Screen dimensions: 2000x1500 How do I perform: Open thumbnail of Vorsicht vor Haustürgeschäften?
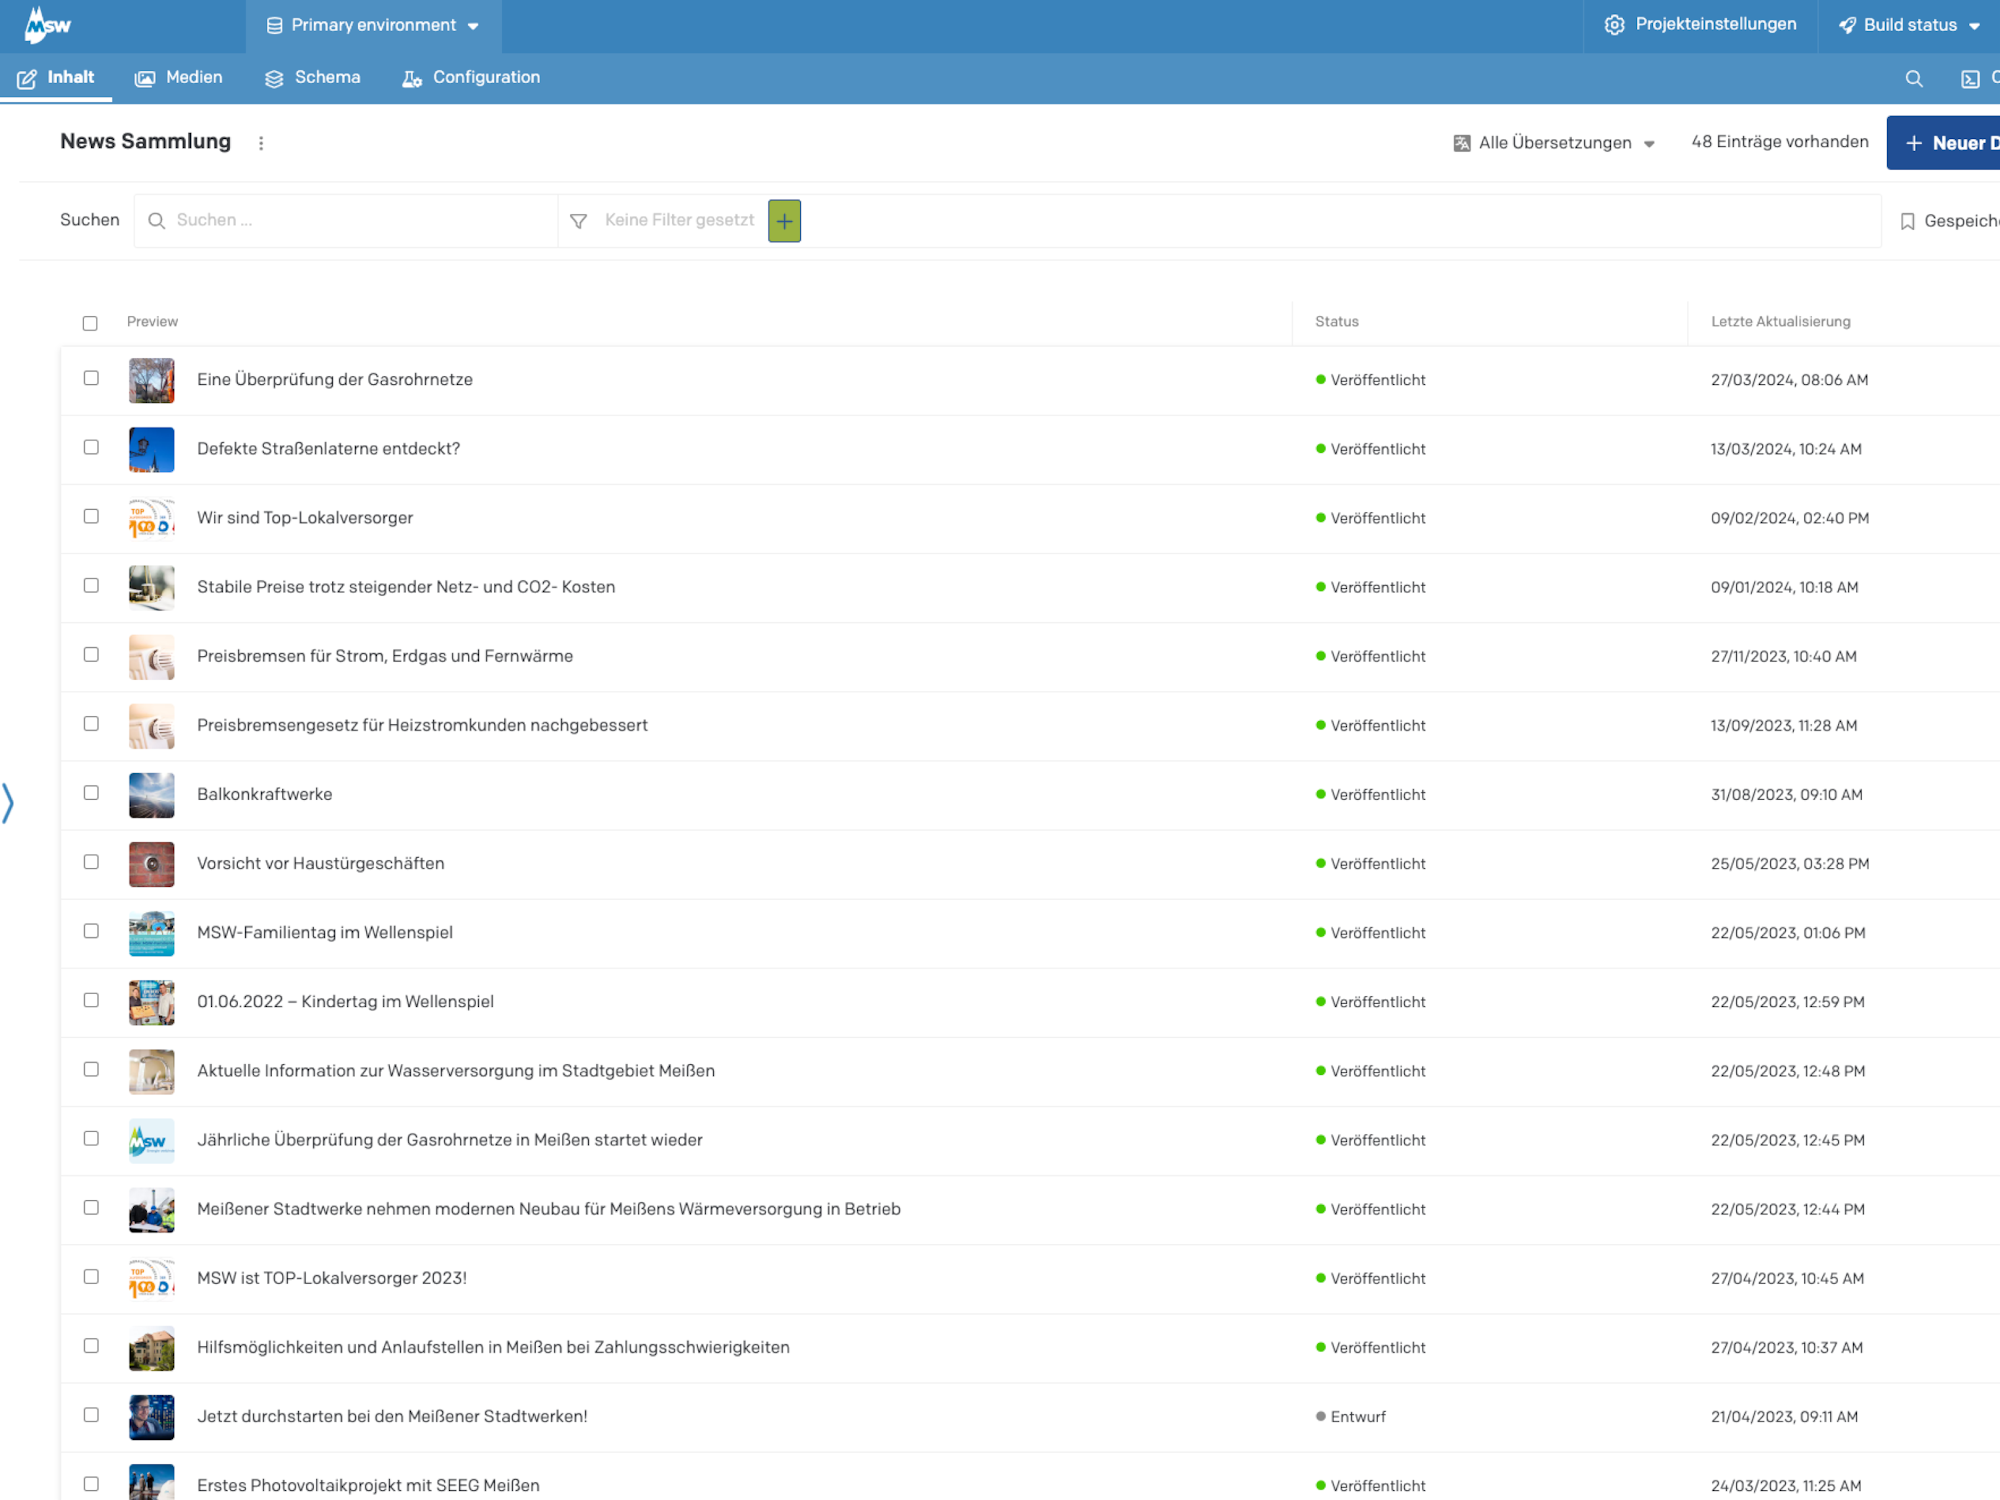[x=152, y=864]
